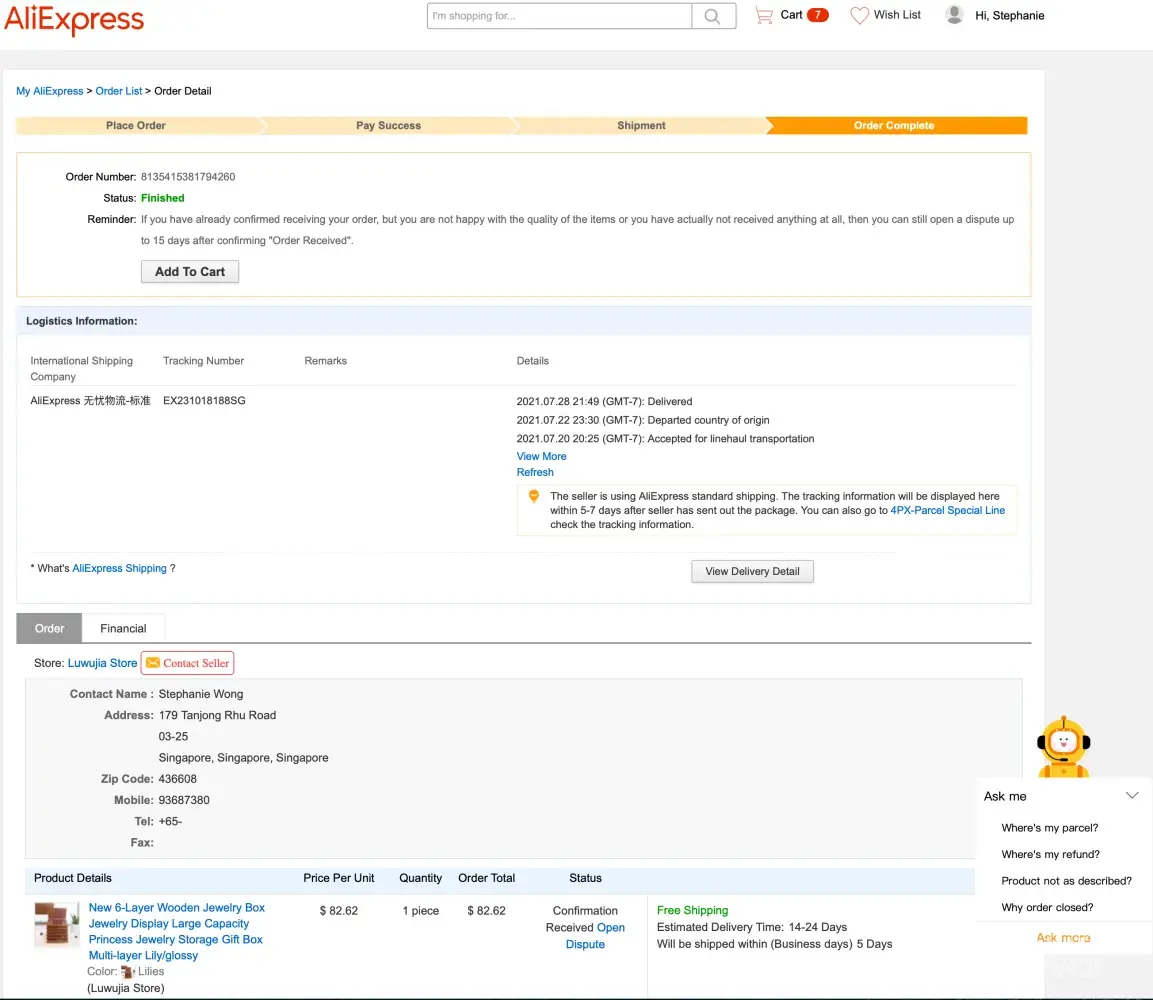Open the shopping cart icon

764,15
